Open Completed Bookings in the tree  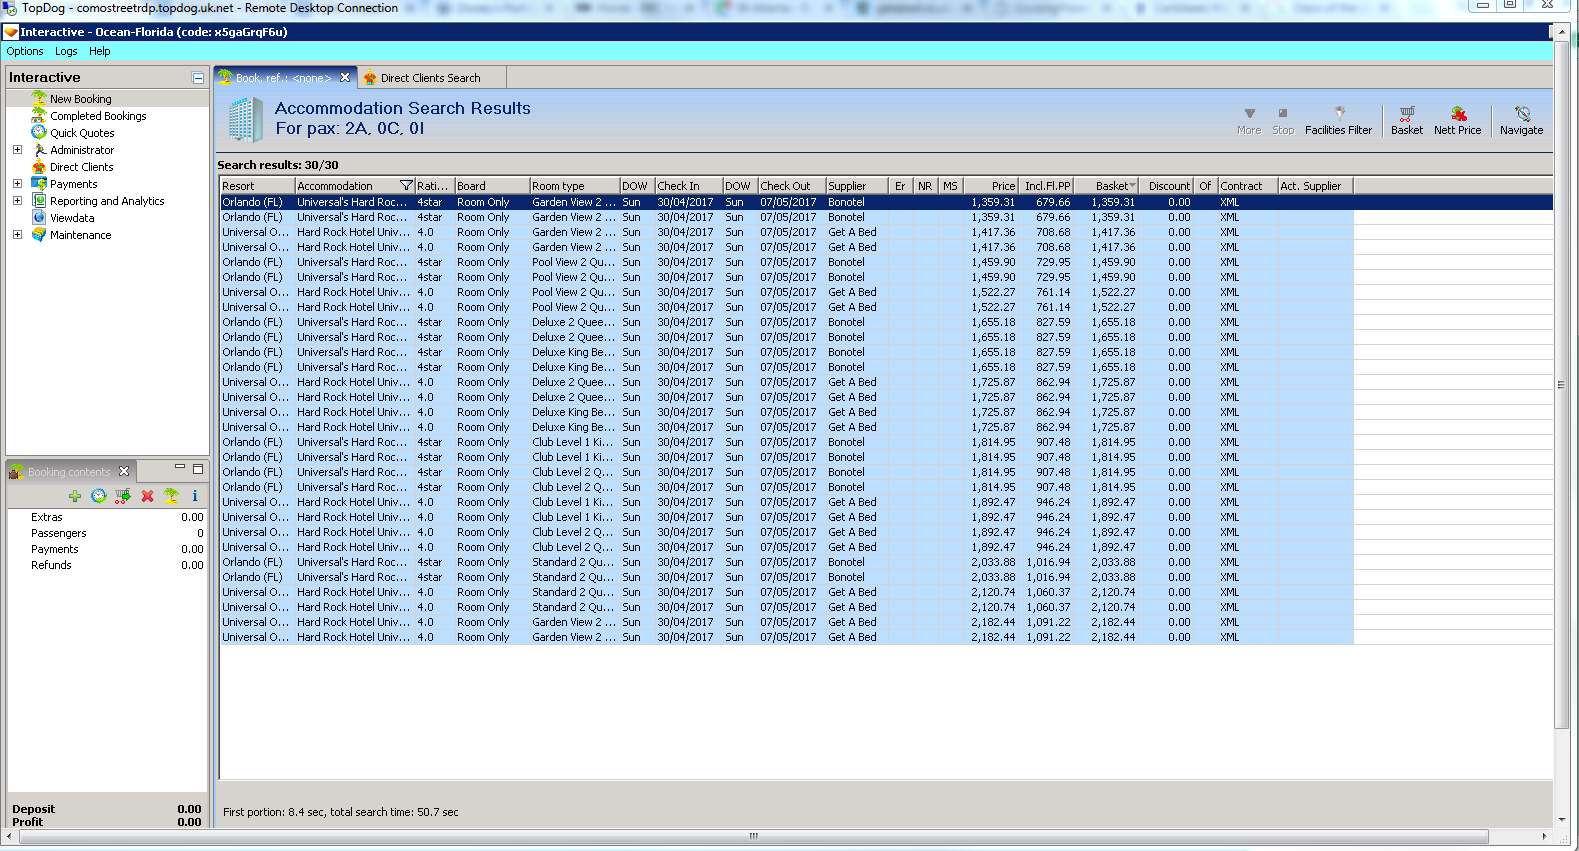coord(98,116)
